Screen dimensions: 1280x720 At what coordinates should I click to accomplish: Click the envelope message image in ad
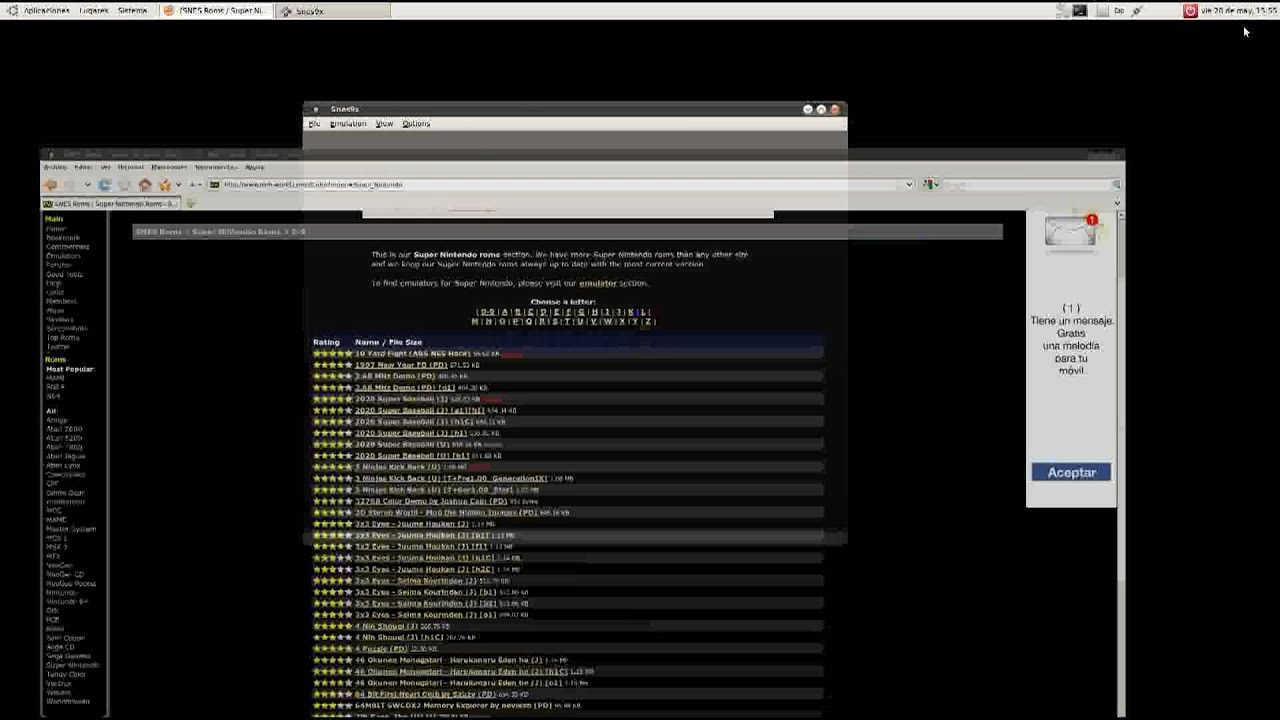coord(1071,231)
